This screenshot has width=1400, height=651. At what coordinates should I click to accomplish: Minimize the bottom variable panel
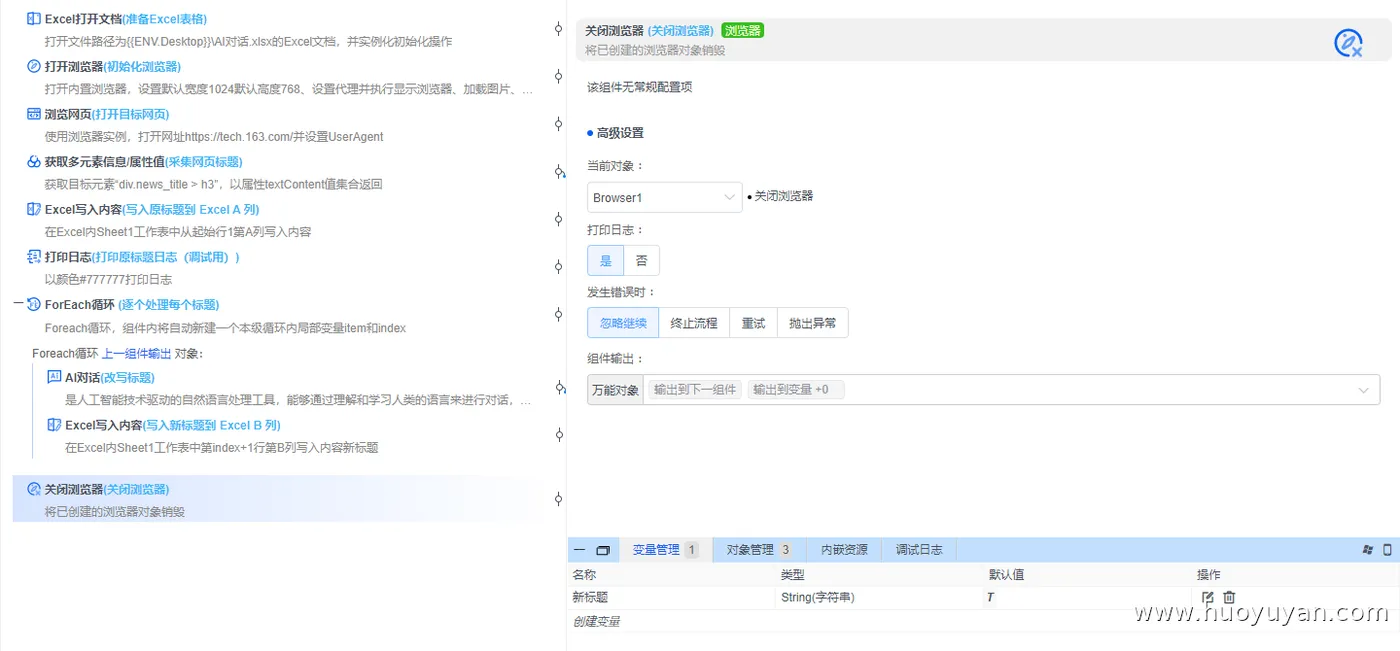pyautogui.click(x=579, y=550)
